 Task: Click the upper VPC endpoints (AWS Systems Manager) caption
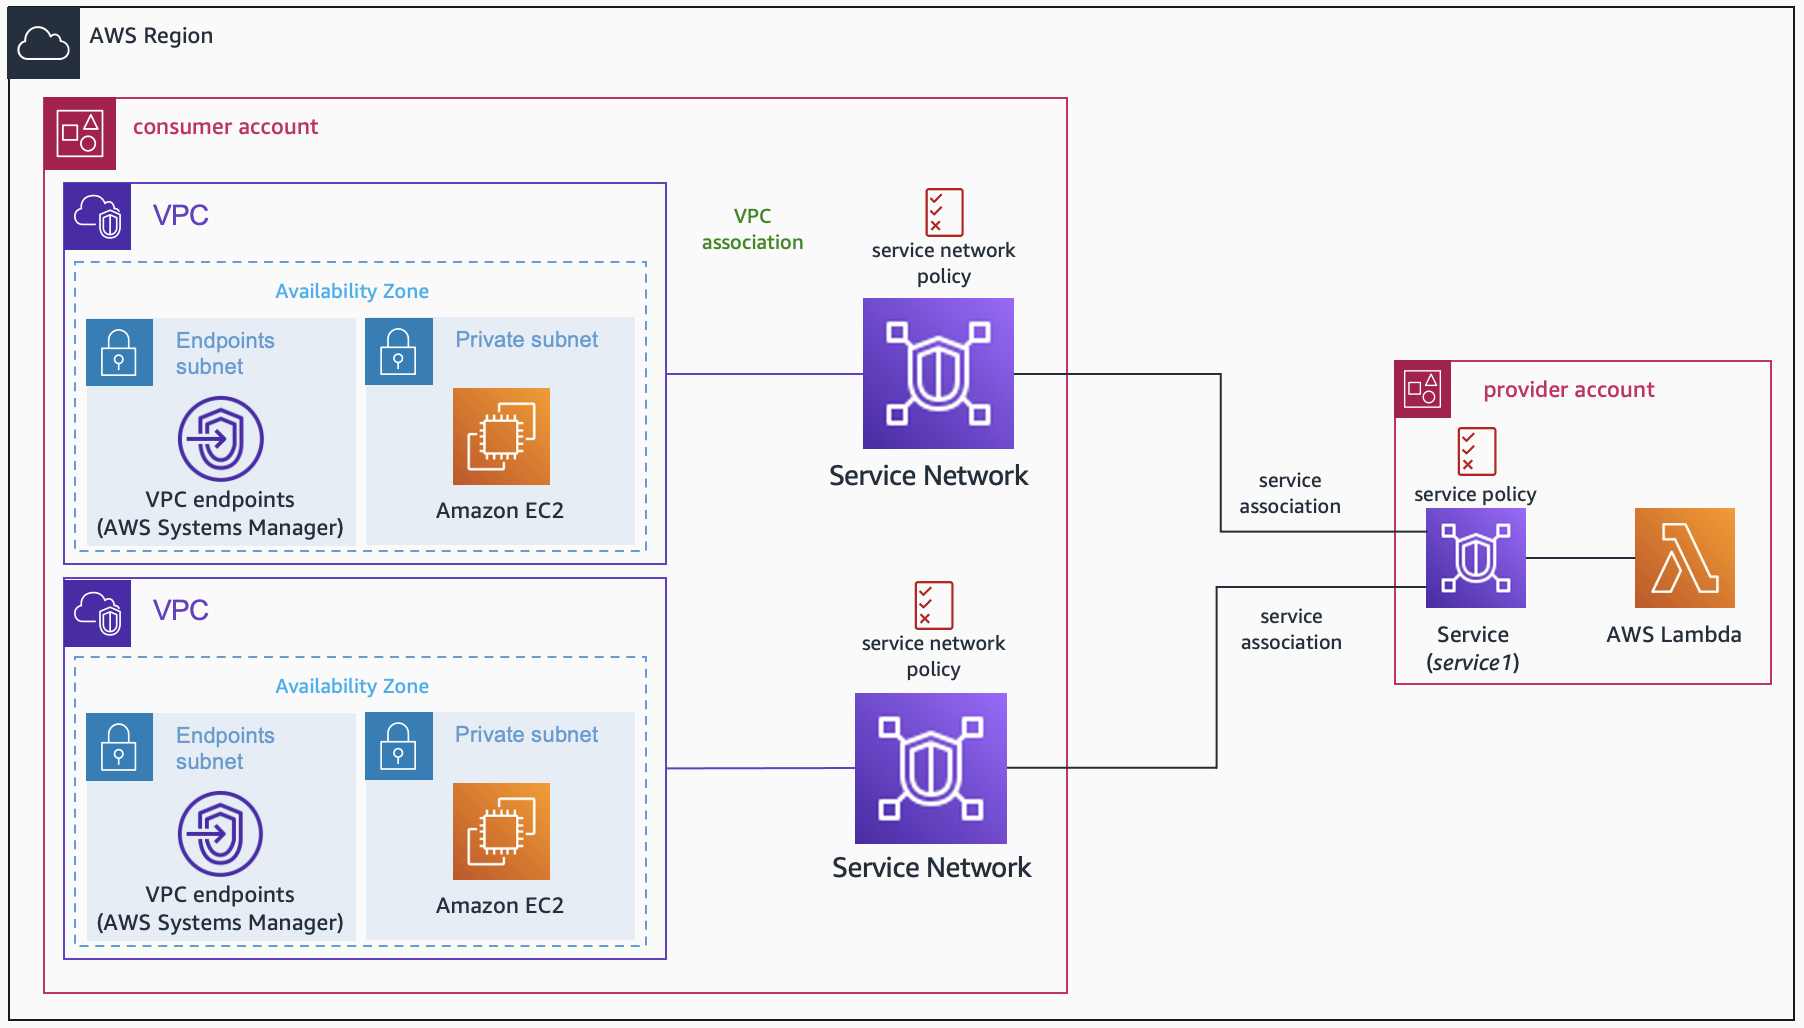pyautogui.click(x=220, y=514)
